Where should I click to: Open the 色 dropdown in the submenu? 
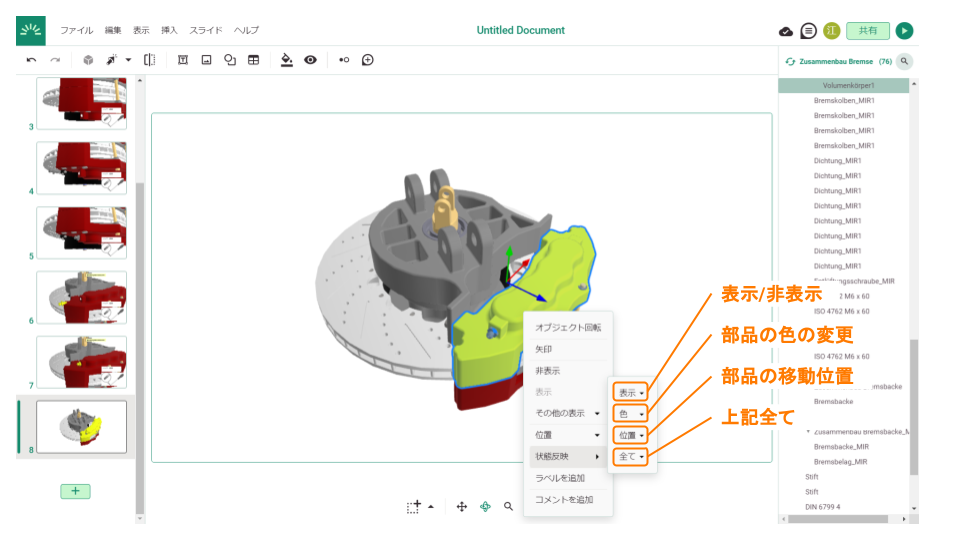[631, 413]
